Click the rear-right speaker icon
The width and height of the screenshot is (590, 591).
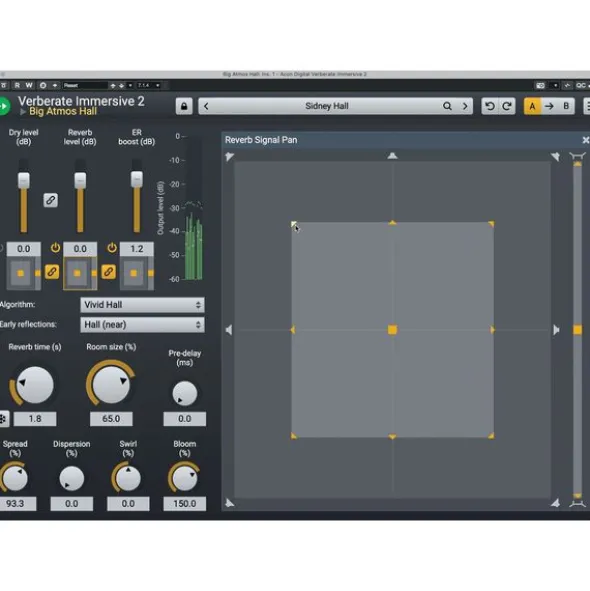coord(555,503)
